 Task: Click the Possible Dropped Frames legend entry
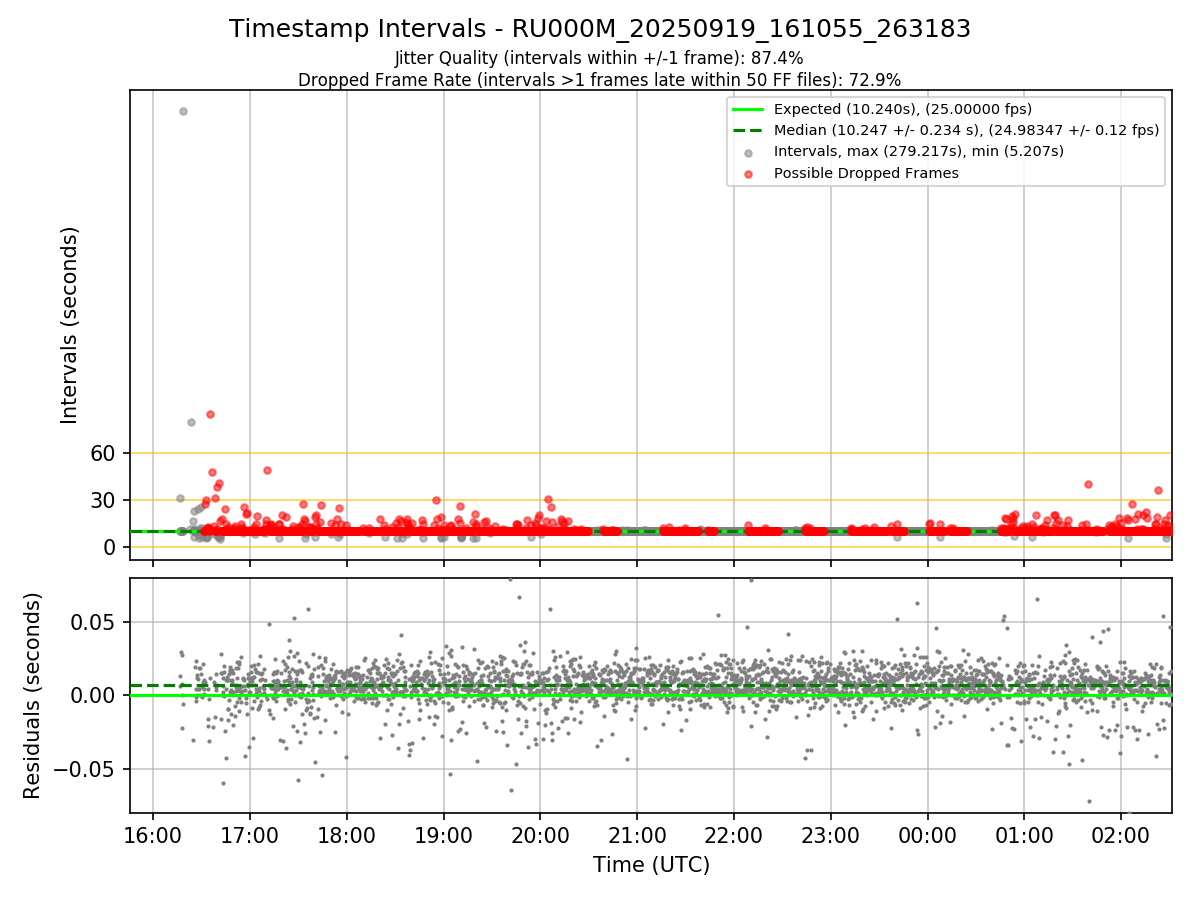[866, 173]
